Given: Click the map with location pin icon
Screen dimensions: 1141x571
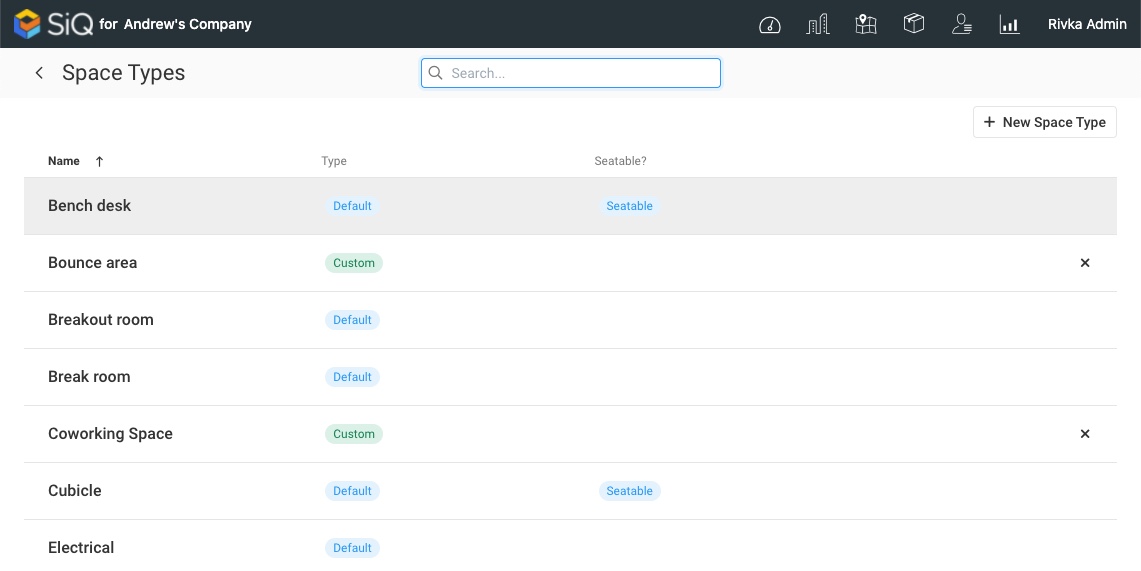Looking at the screenshot, I should tap(866, 25).
